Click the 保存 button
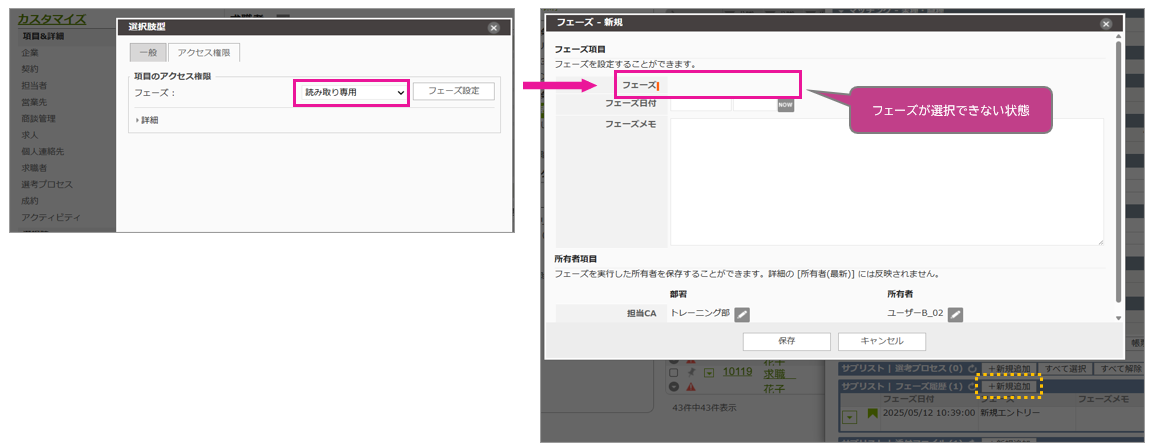 pos(786,342)
